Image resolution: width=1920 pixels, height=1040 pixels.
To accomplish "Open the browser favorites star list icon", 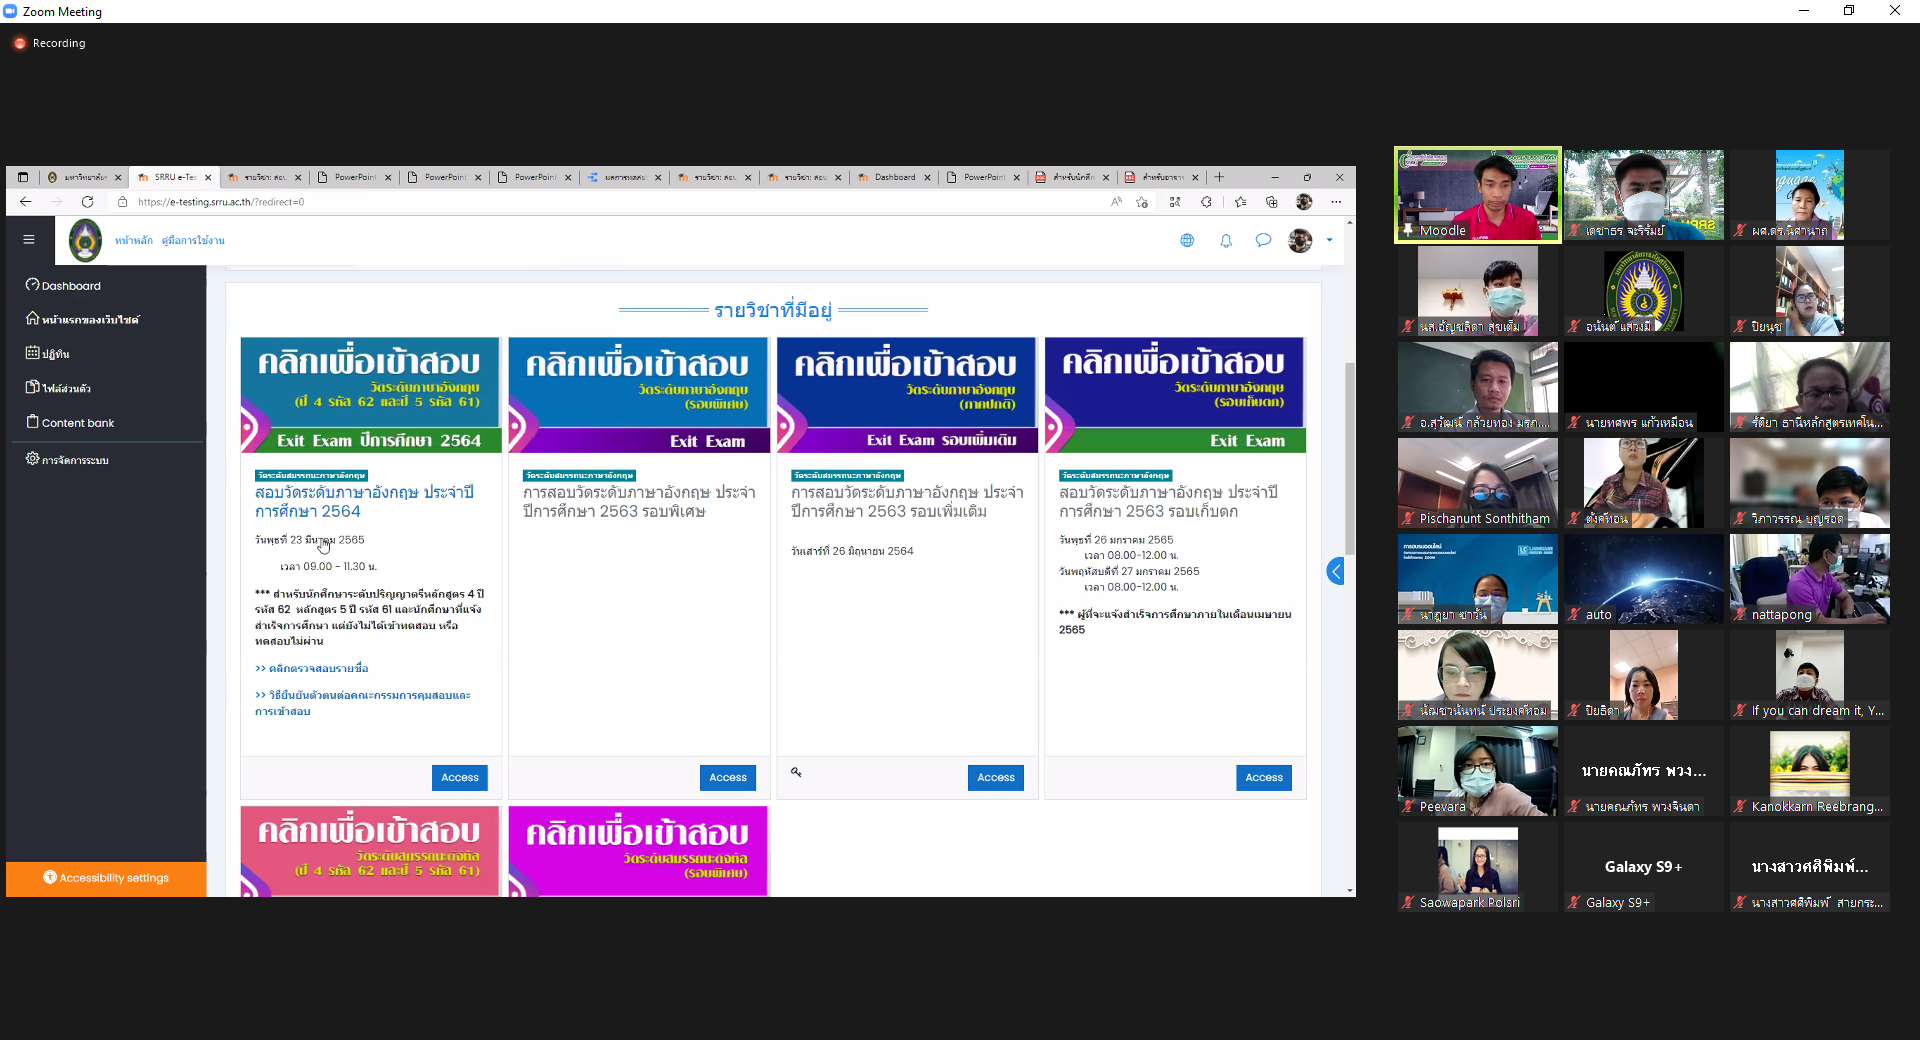I will coord(1240,202).
